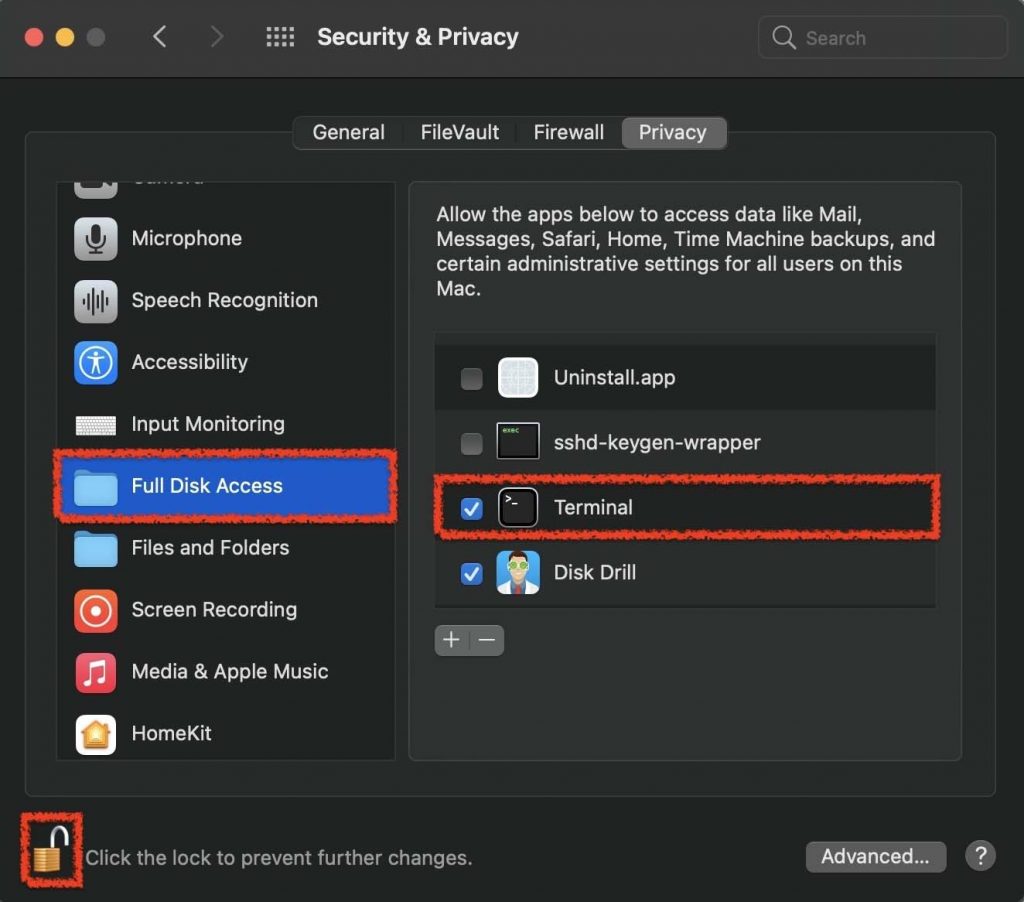Select Screen Recording category
This screenshot has height=902, width=1024.
coord(214,610)
